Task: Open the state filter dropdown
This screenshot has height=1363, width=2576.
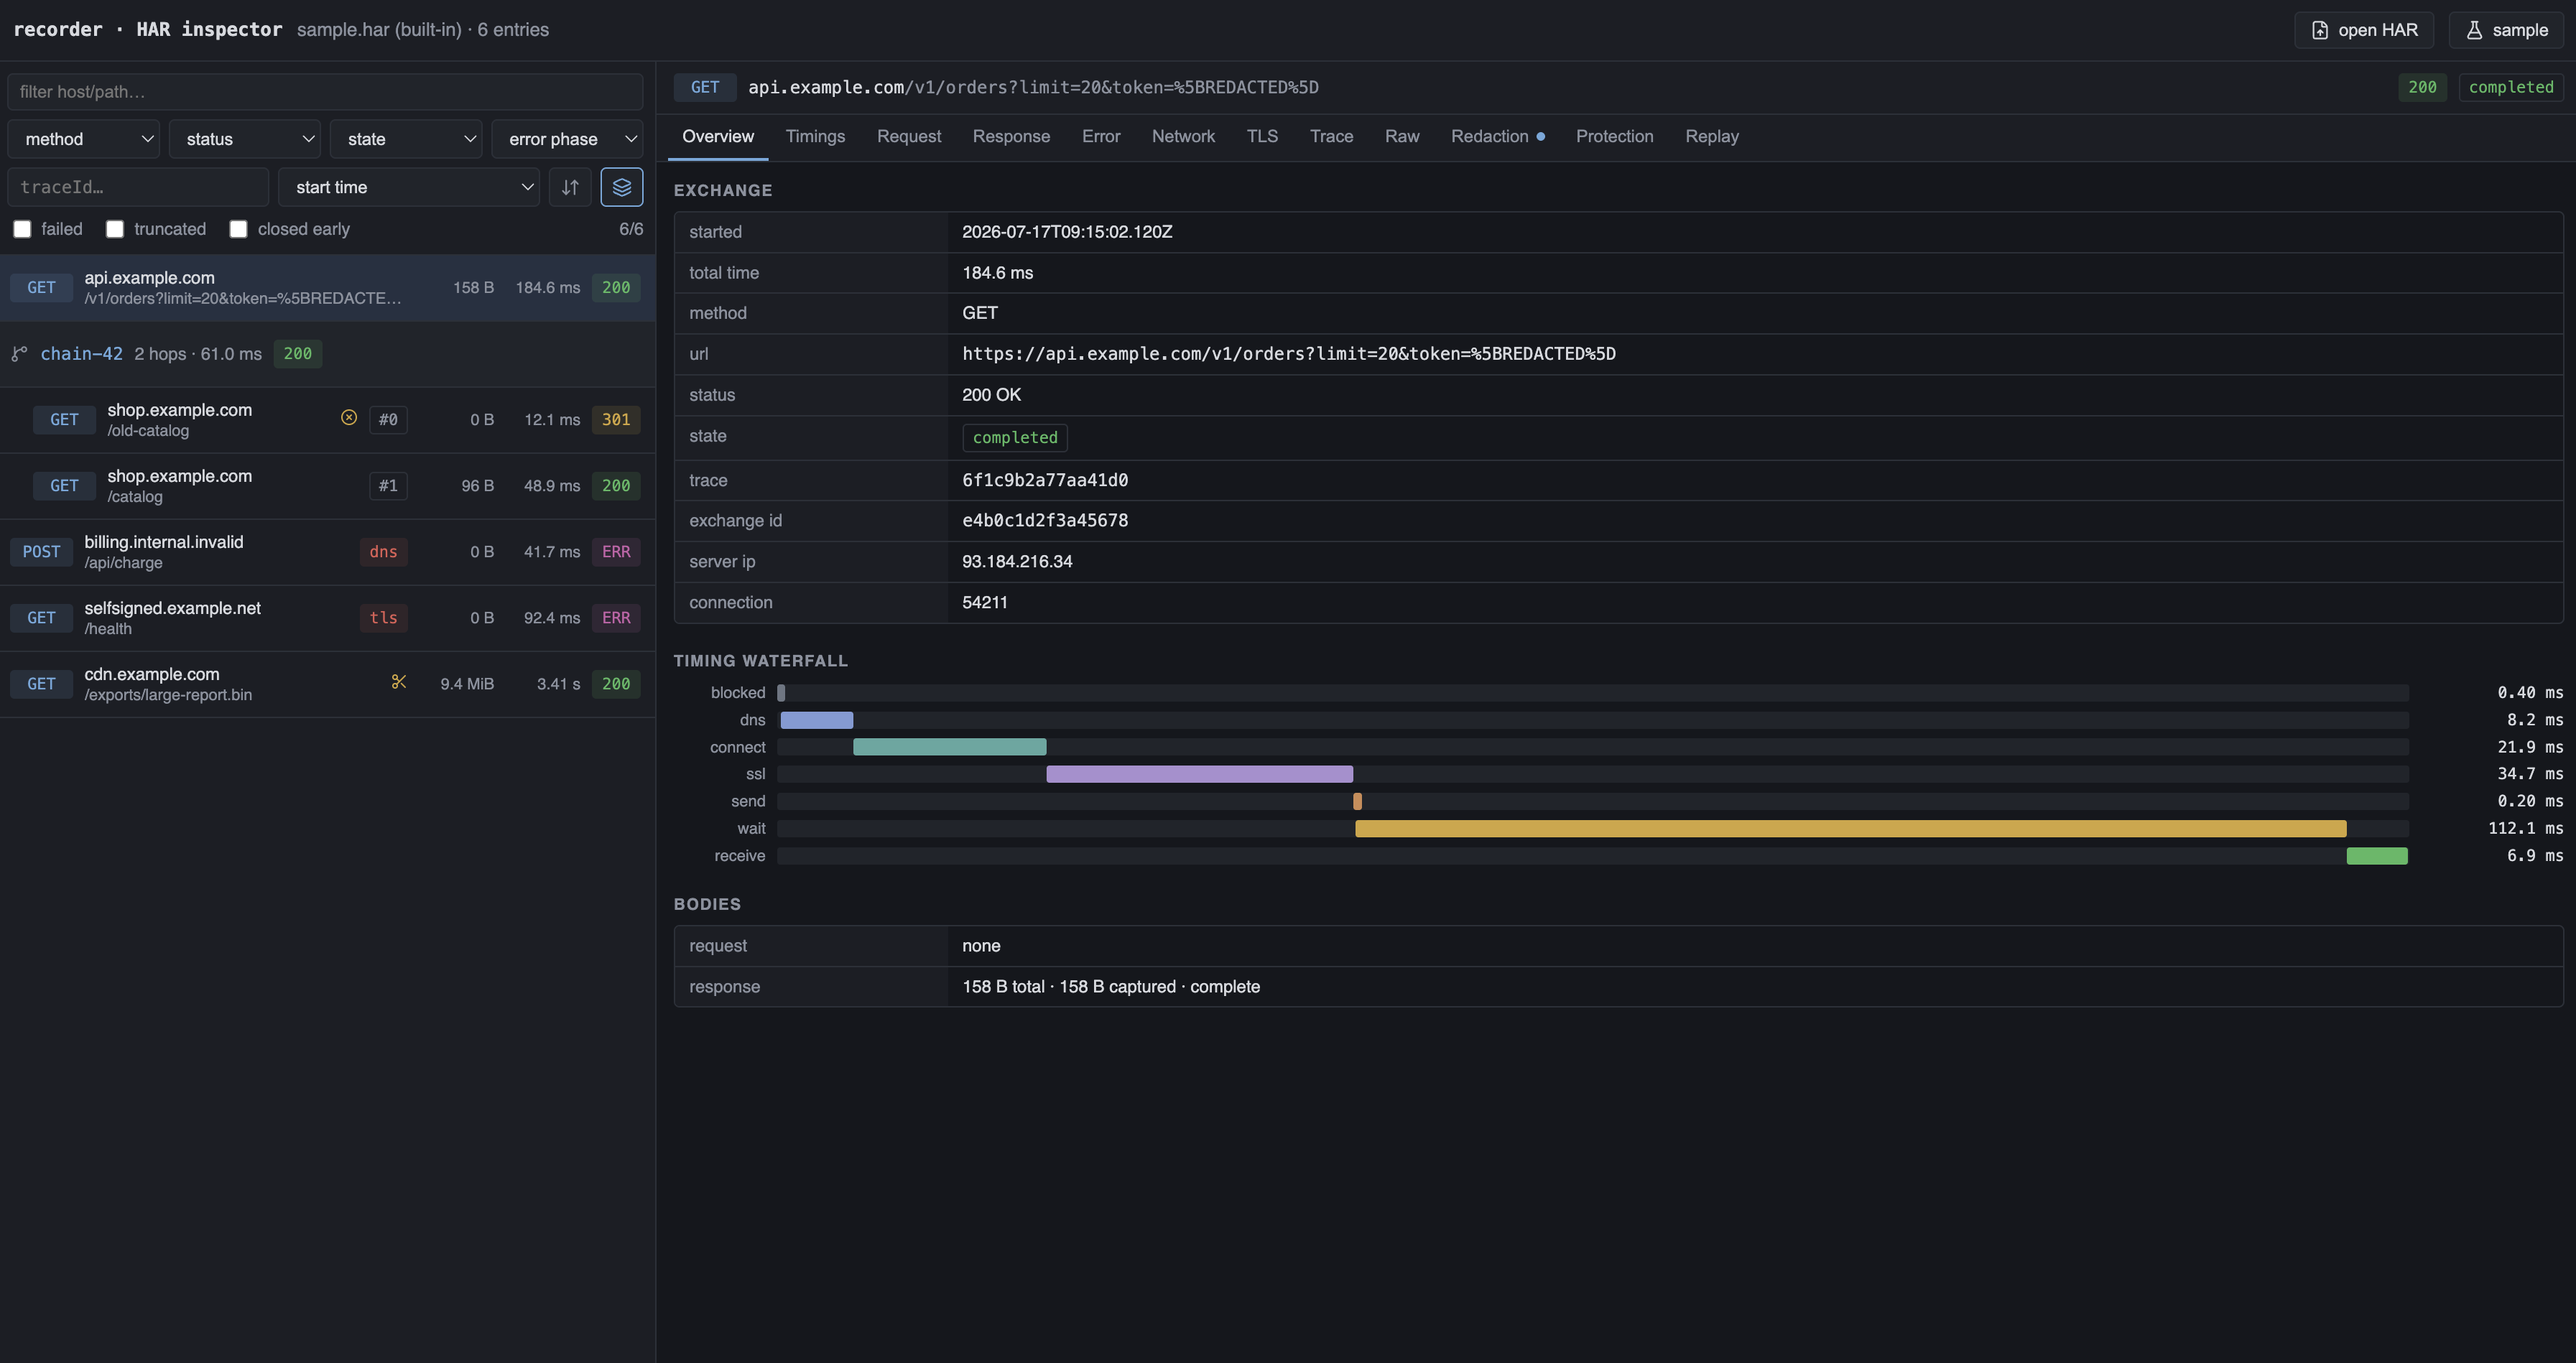Action: (x=406, y=139)
